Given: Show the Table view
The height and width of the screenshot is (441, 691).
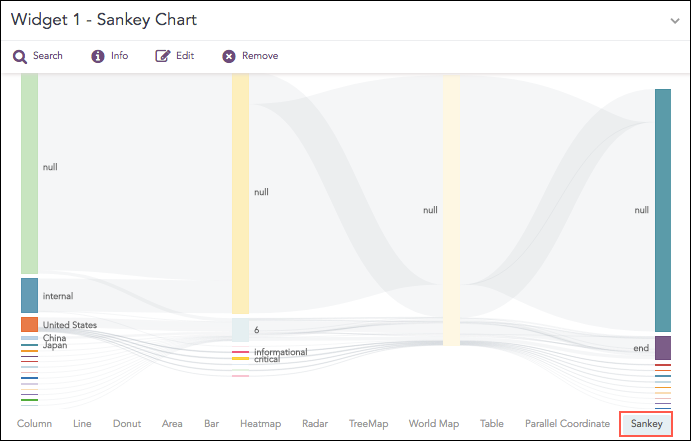Looking at the screenshot, I should [492, 424].
